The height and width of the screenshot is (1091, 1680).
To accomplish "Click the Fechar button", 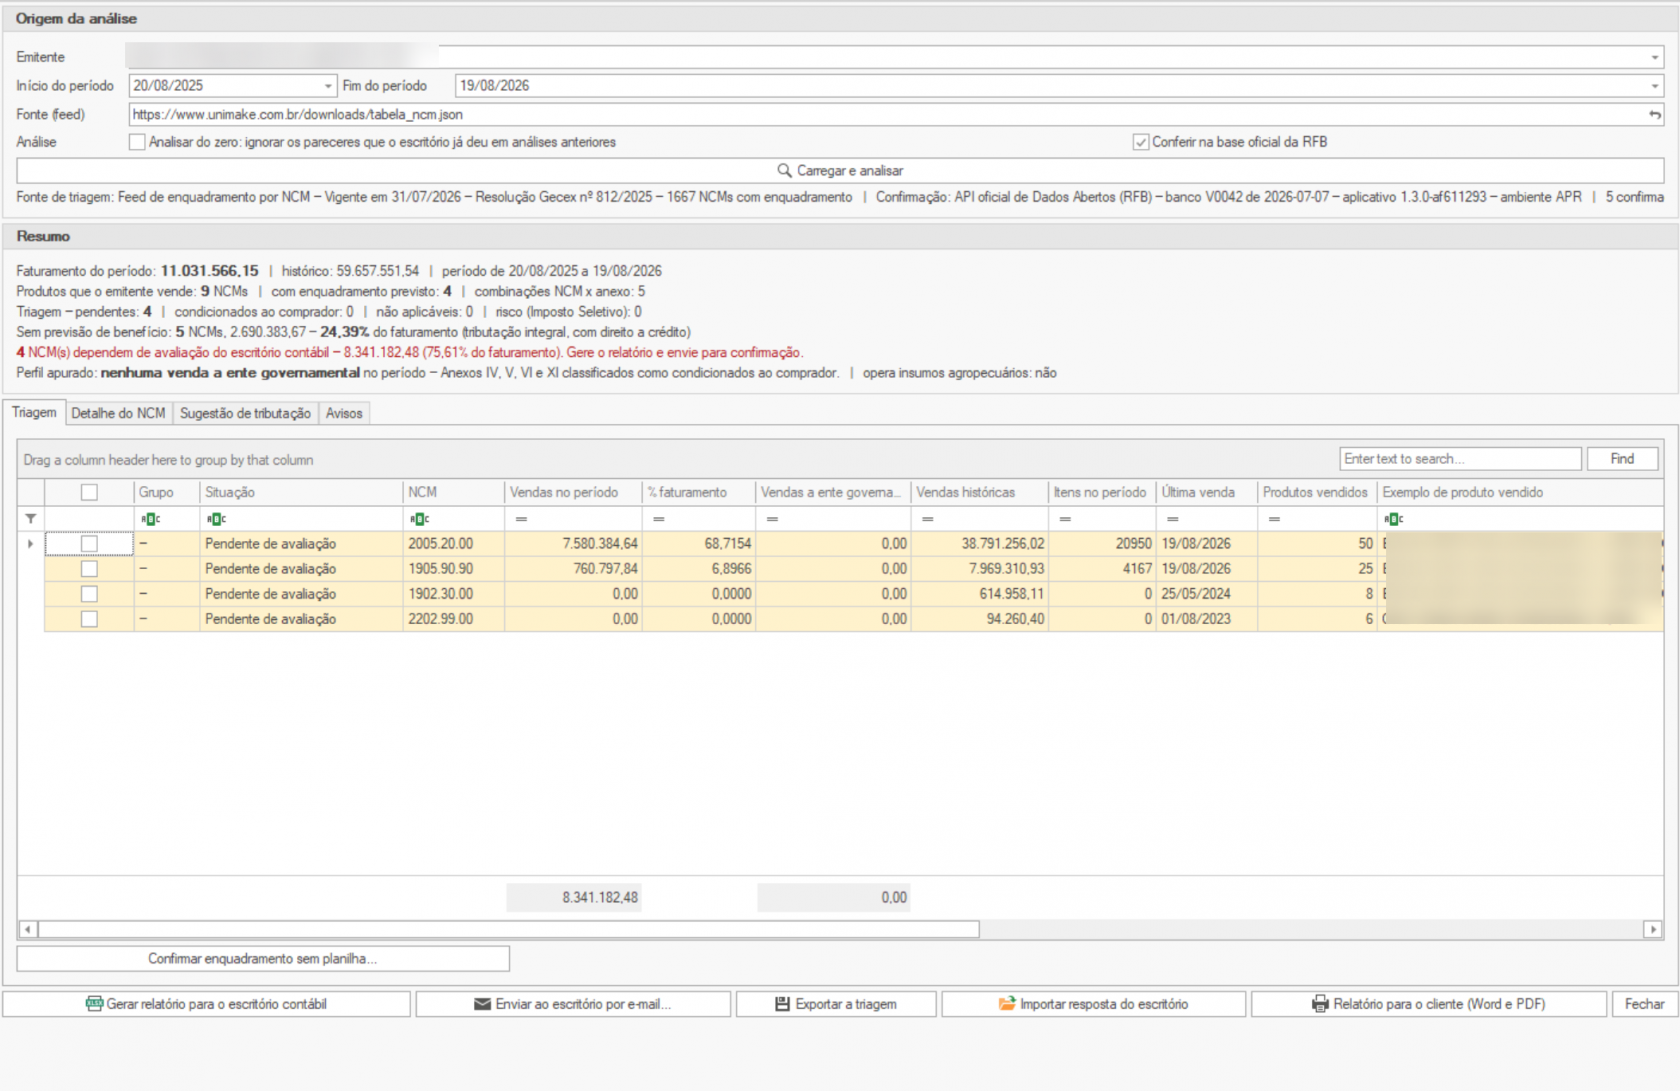I will pyautogui.click(x=1645, y=1004).
